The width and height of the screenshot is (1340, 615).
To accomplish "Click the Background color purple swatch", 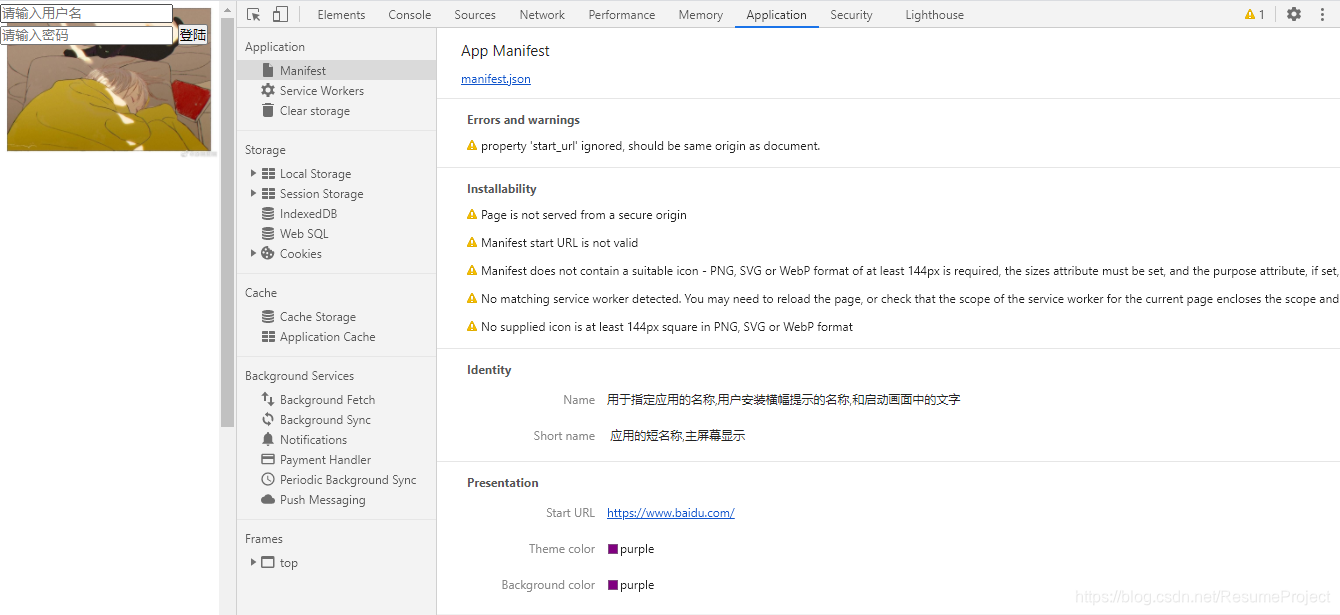I will [614, 585].
